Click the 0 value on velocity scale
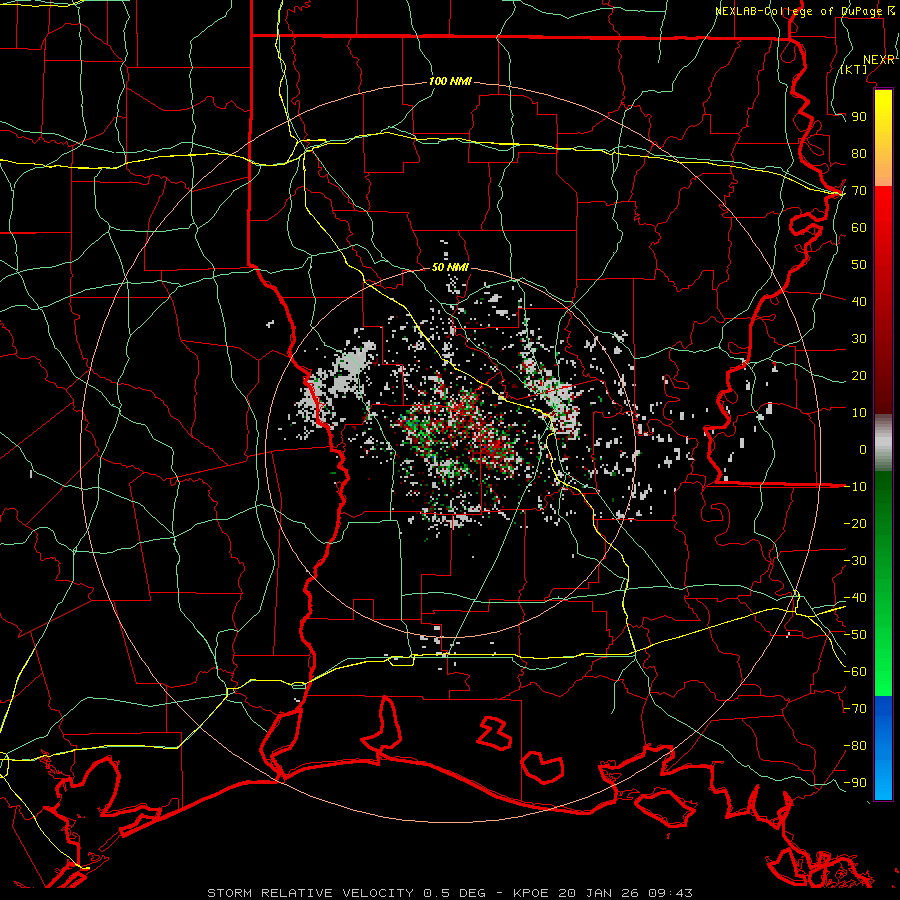The height and width of the screenshot is (900, 900). [x=863, y=450]
